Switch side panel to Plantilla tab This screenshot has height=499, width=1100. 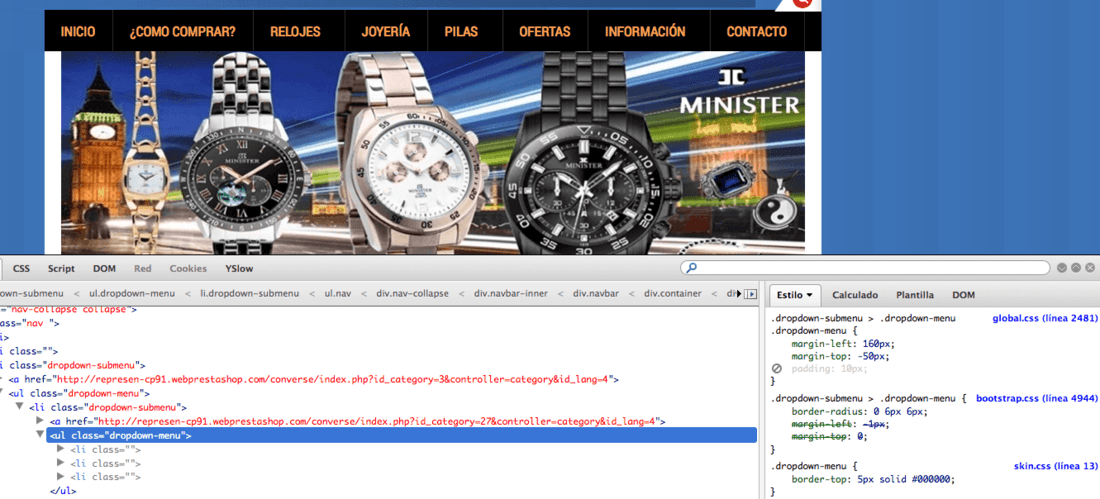[915, 295]
